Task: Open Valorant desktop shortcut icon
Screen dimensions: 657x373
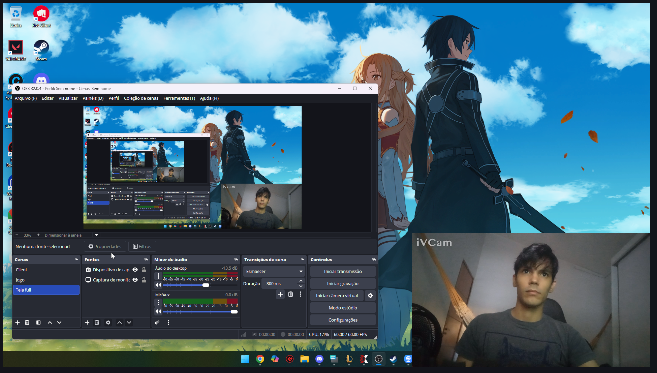Action: click(x=16, y=50)
